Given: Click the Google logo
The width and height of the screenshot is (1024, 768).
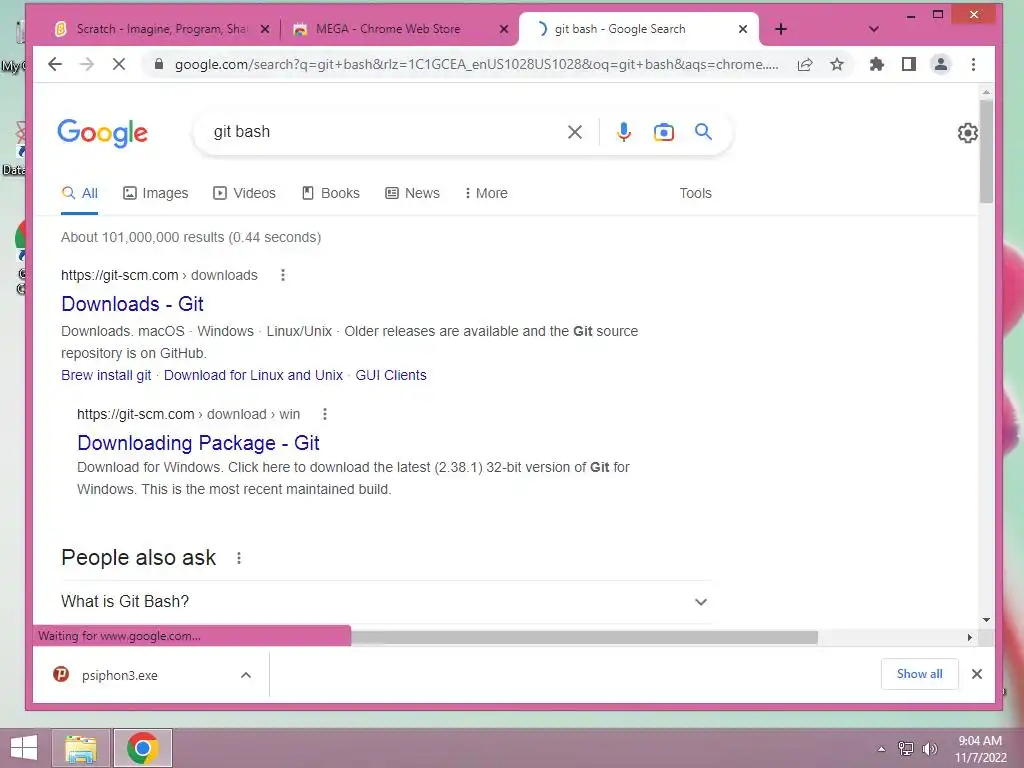Looking at the screenshot, I should click(x=103, y=133).
